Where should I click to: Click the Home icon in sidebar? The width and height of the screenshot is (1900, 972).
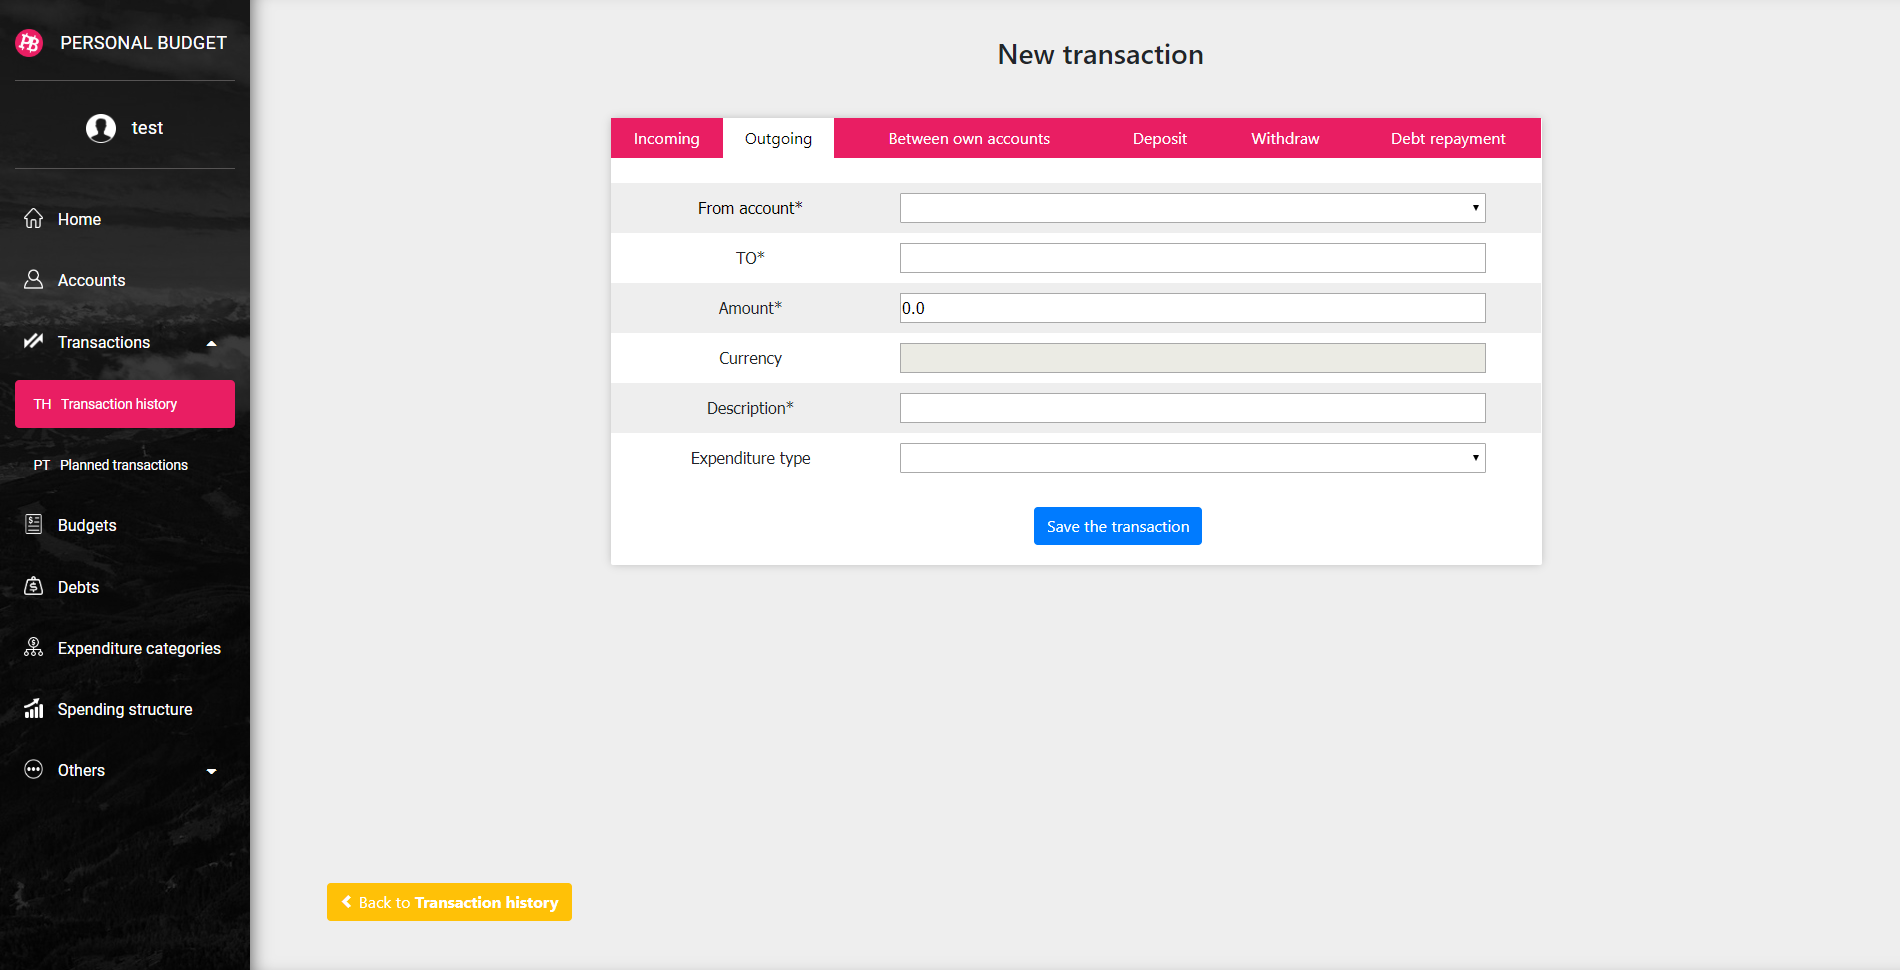pyautogui.click(x=32, y=219)
